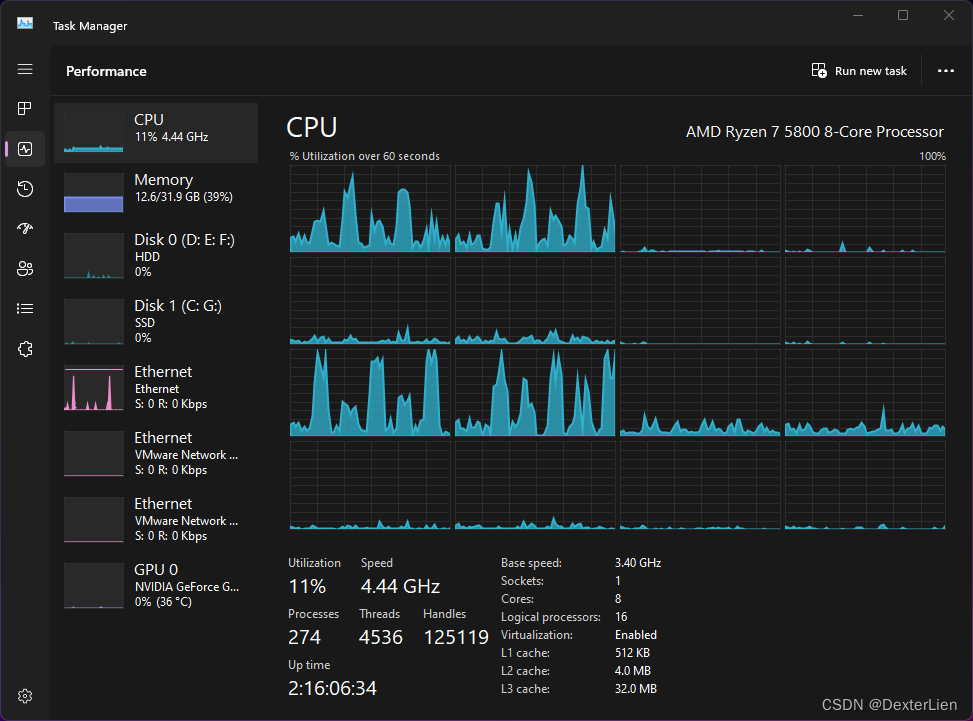
Task: Open the Users view
Action: pos(25,268)
